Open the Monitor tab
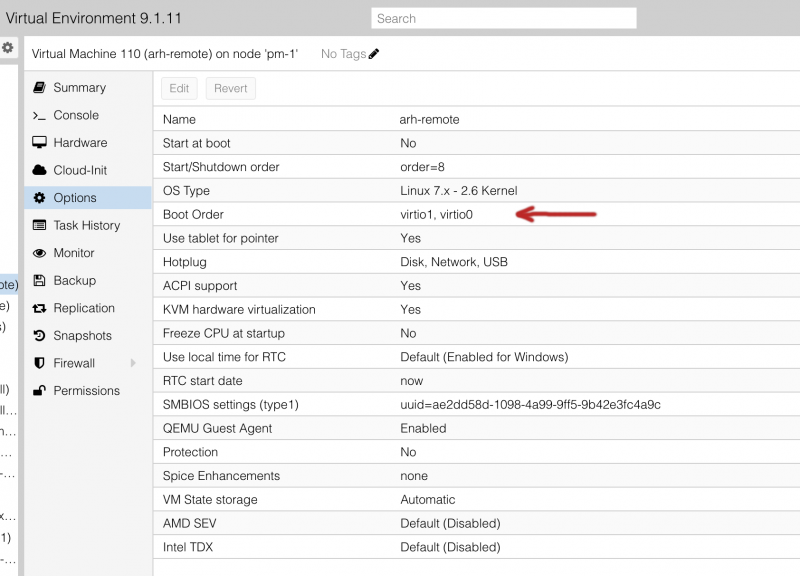The height and width of the screenshot is (576, 800). click(88, 253)
